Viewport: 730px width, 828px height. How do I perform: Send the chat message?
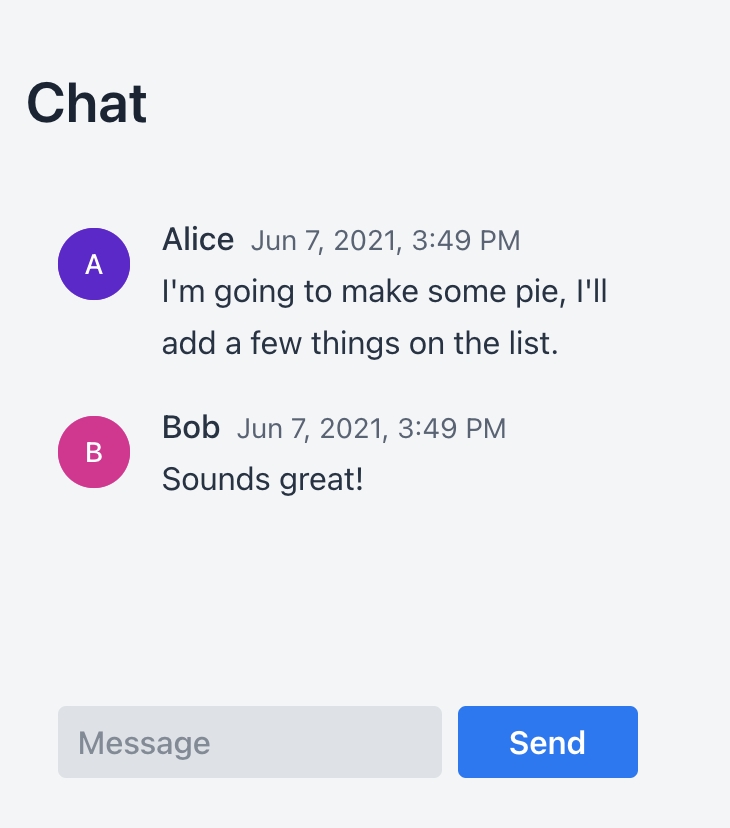(548, 742)
